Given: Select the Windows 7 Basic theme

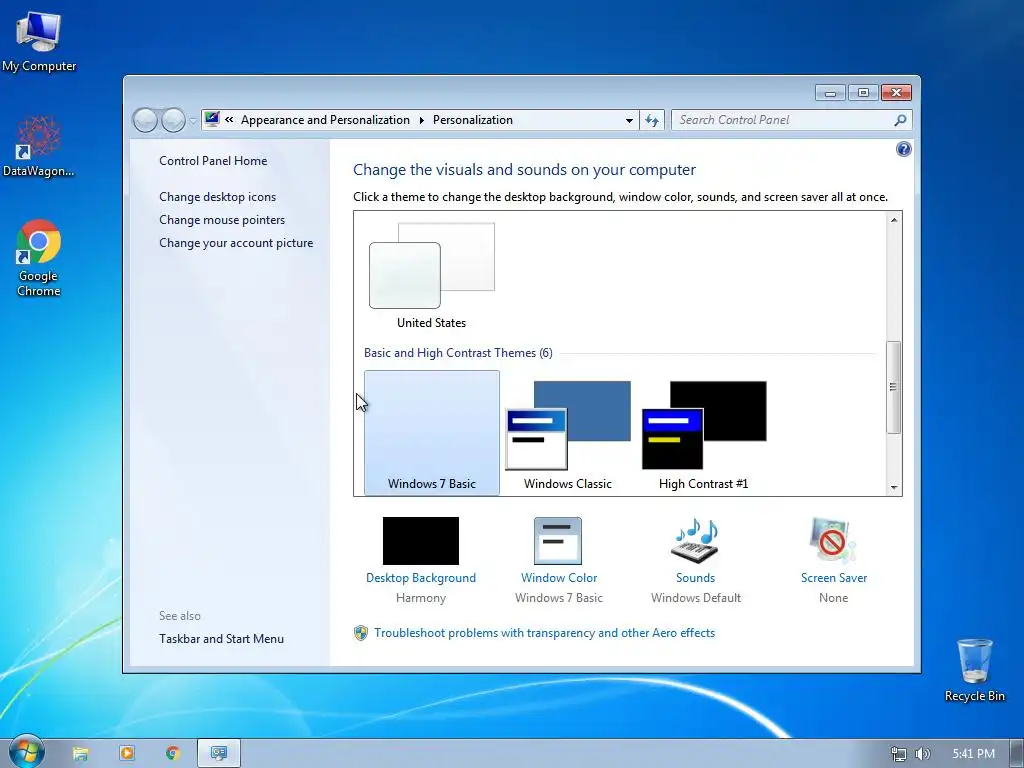Looking at the screenshot, I should pos(432,432).
